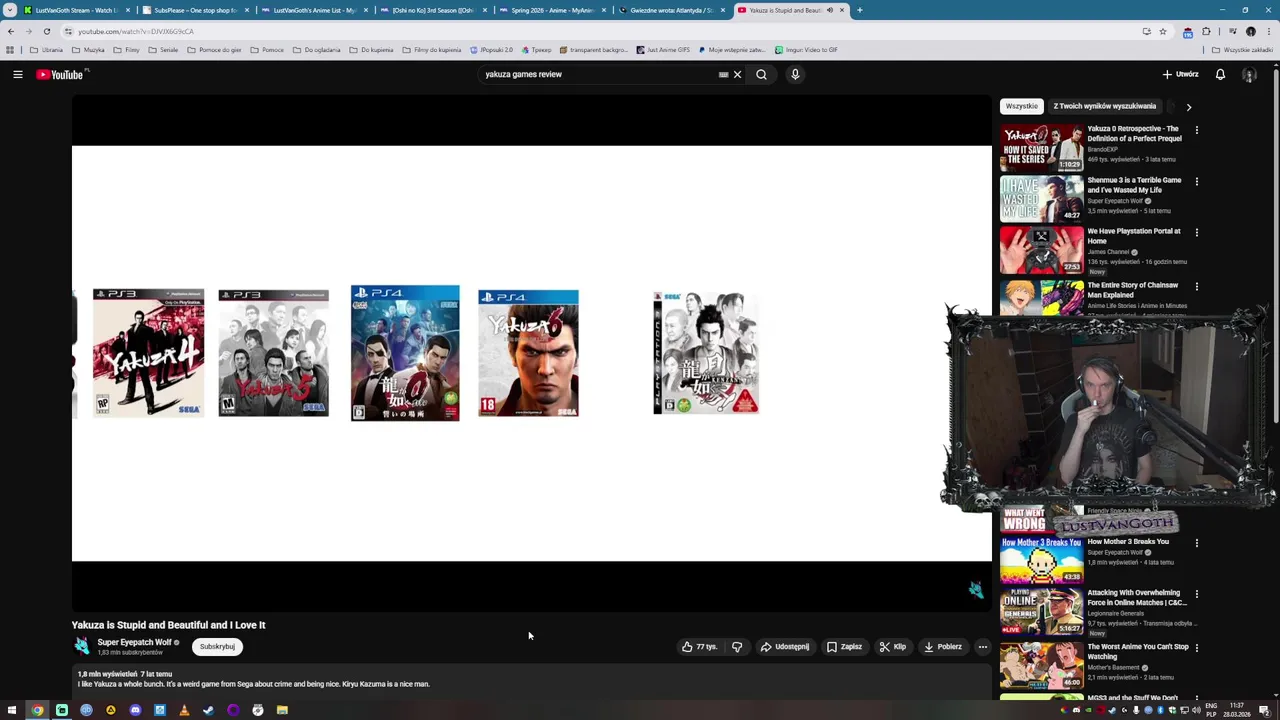
Task: Open options for Shenmue 3 video
Action: point(1196,182)
